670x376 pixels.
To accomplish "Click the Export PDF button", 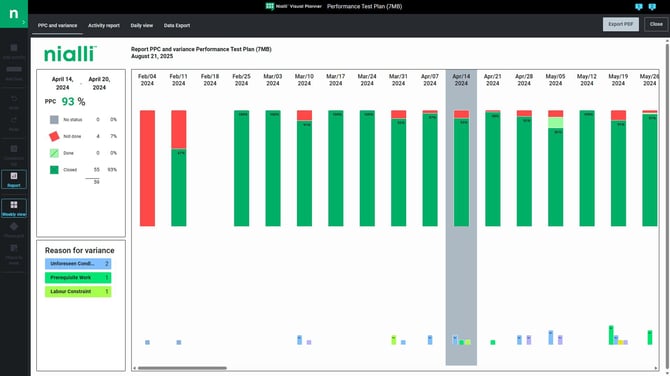I will click(621, 24).
